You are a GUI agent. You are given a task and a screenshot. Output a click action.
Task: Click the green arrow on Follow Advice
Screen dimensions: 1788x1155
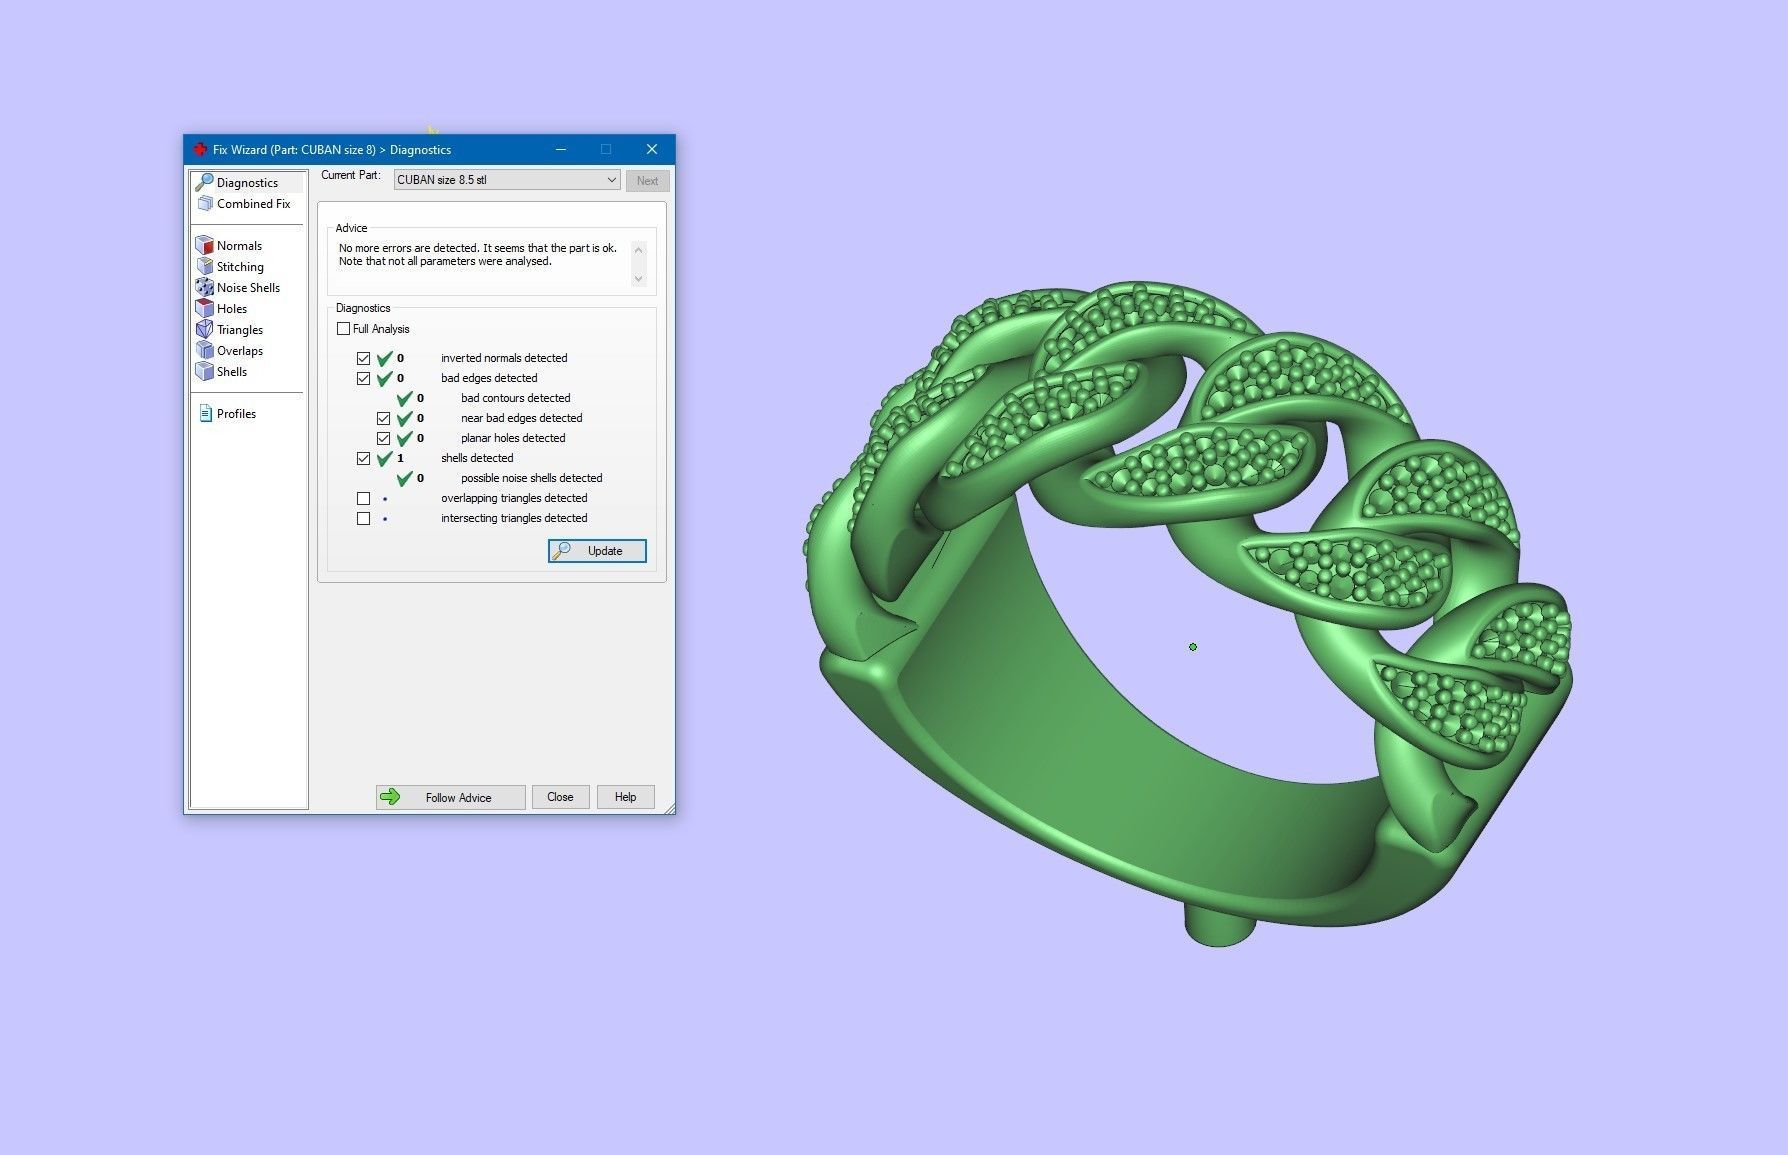coord(391,797)
